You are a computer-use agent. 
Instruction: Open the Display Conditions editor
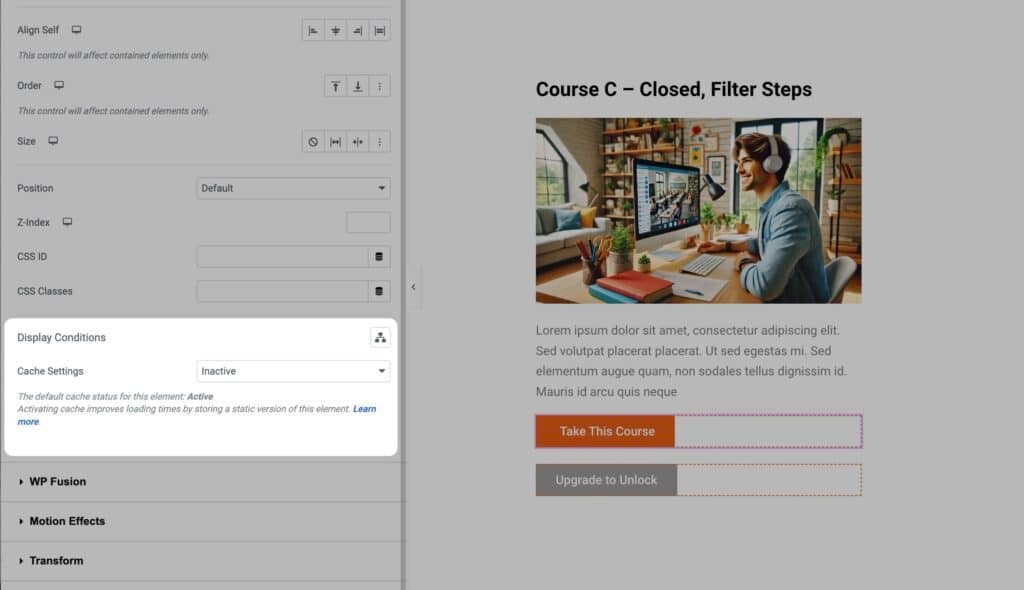pyautogui.click(x=380, y=338)
